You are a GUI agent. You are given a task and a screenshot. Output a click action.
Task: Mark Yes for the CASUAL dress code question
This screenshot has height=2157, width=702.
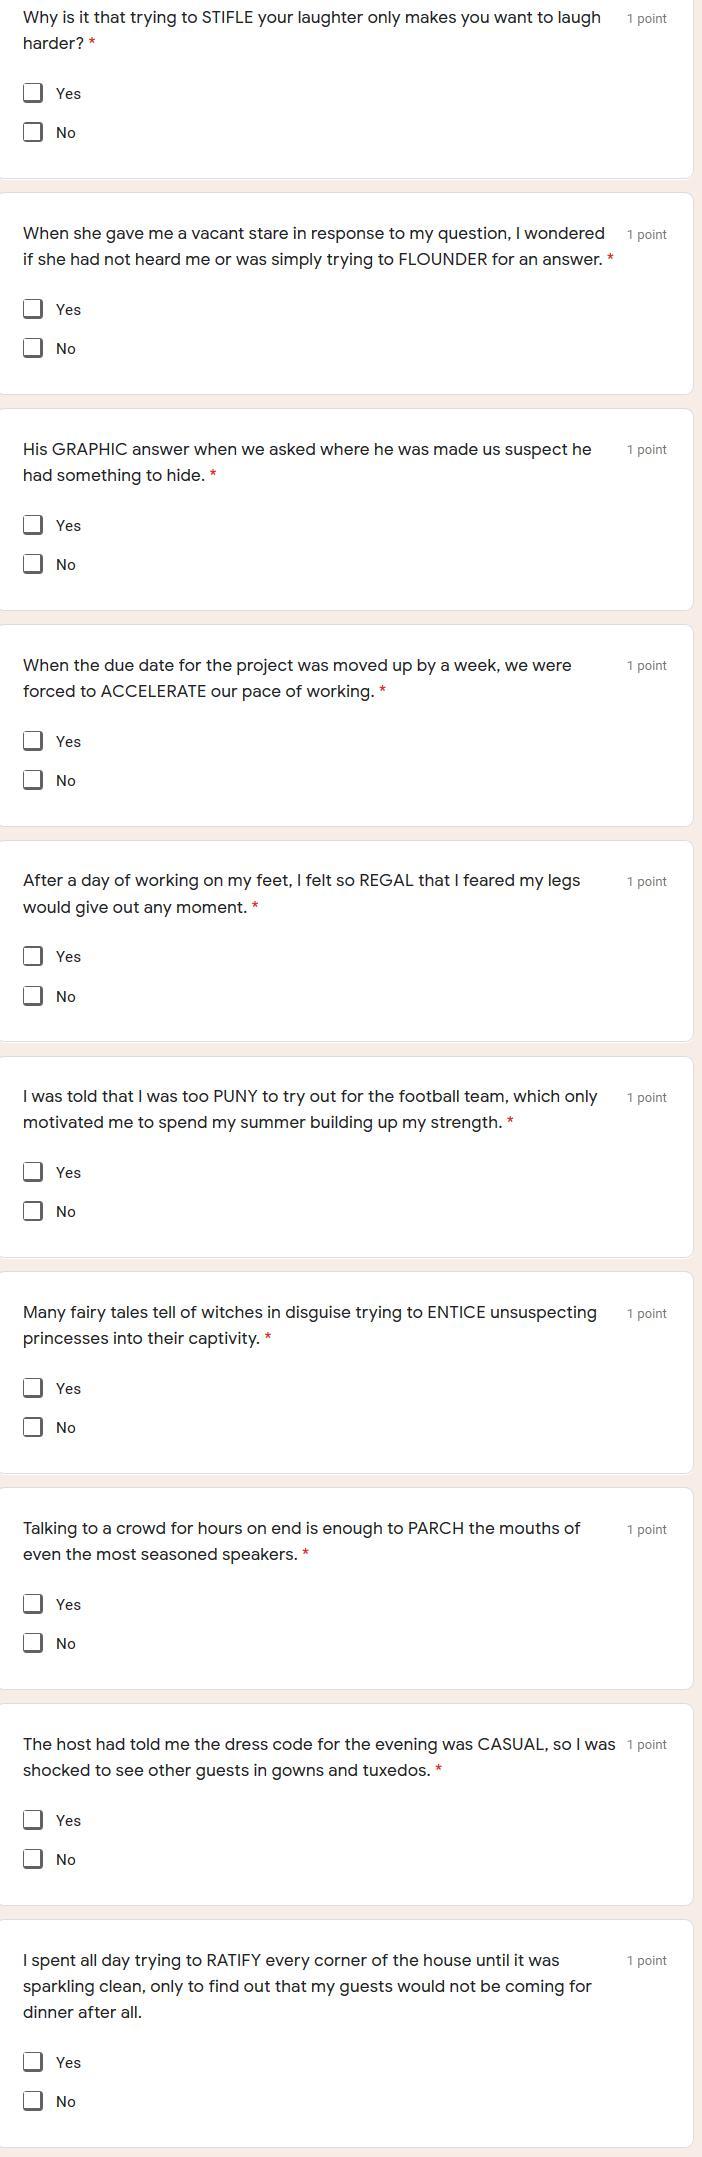tap(33, 1820)
